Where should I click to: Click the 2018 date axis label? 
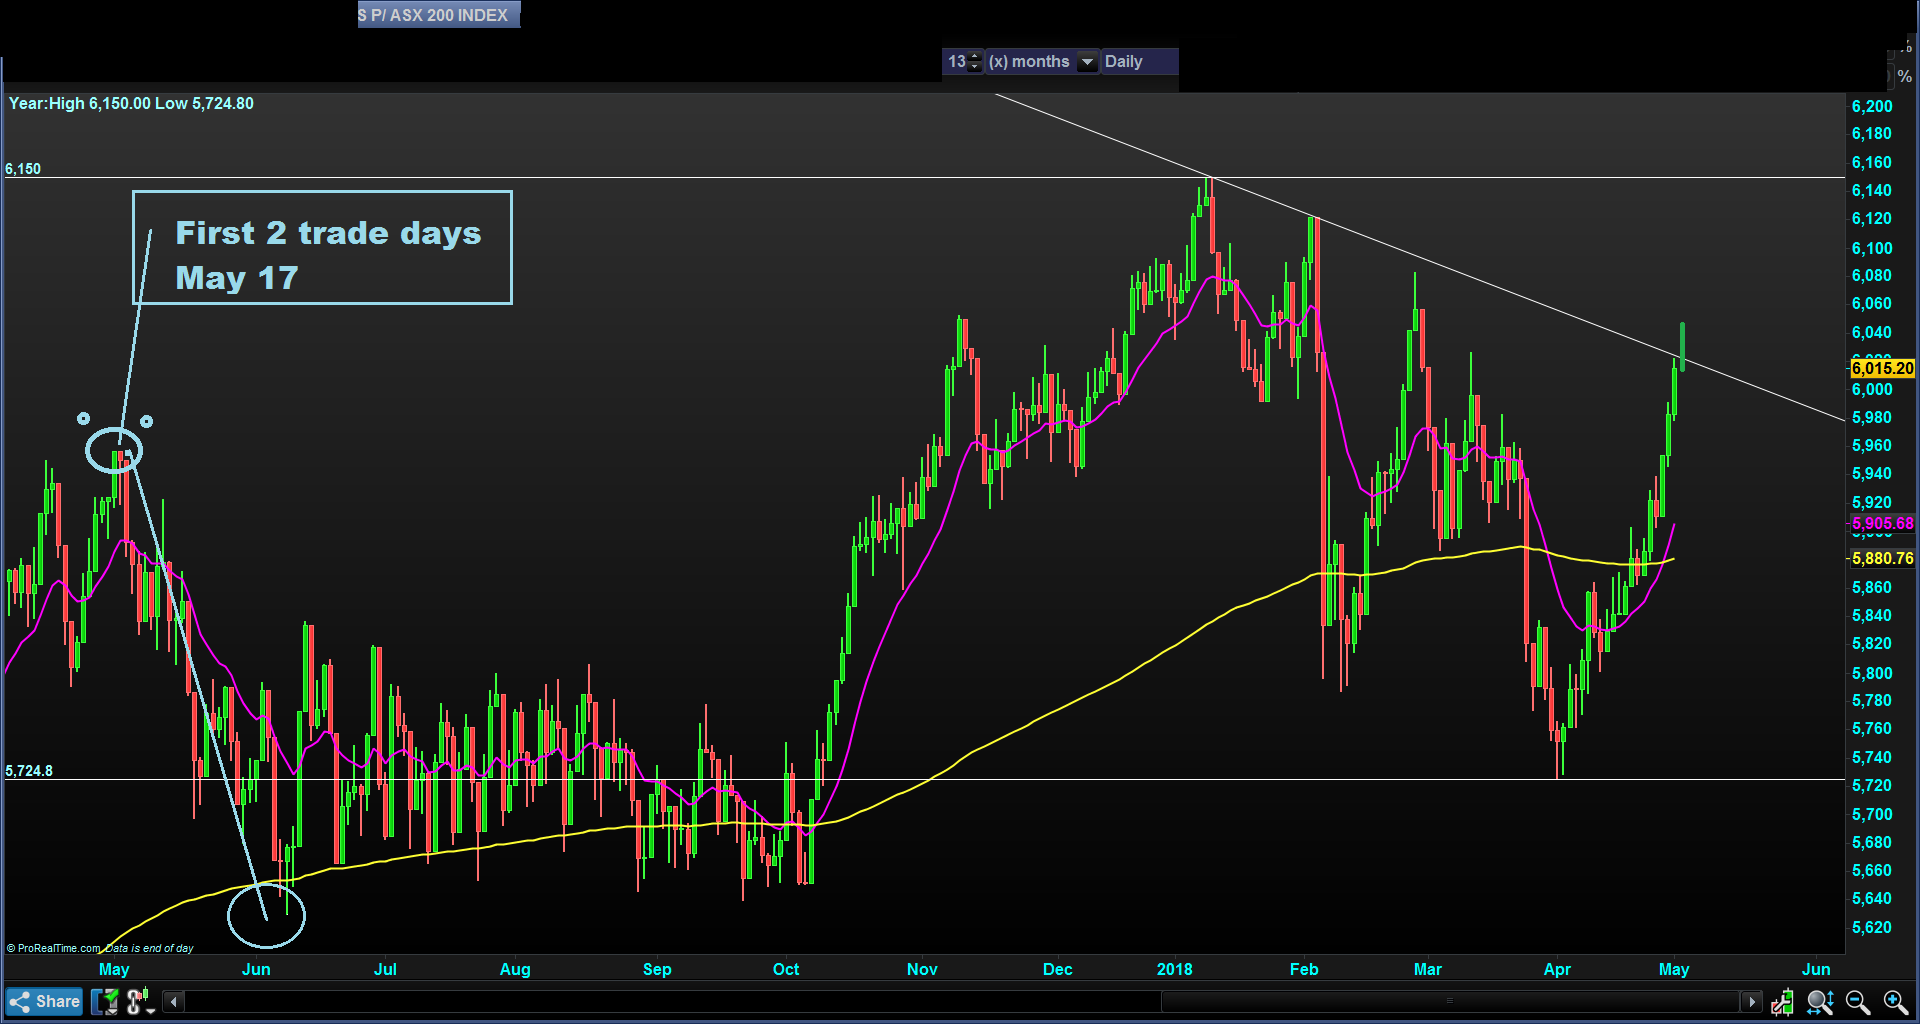coord(1174,969)
